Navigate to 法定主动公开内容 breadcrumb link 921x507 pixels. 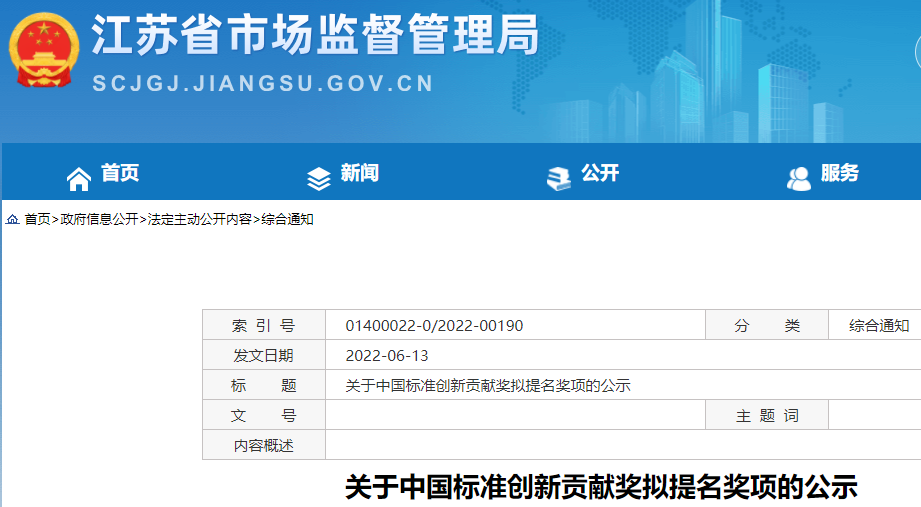coord(200,219)
